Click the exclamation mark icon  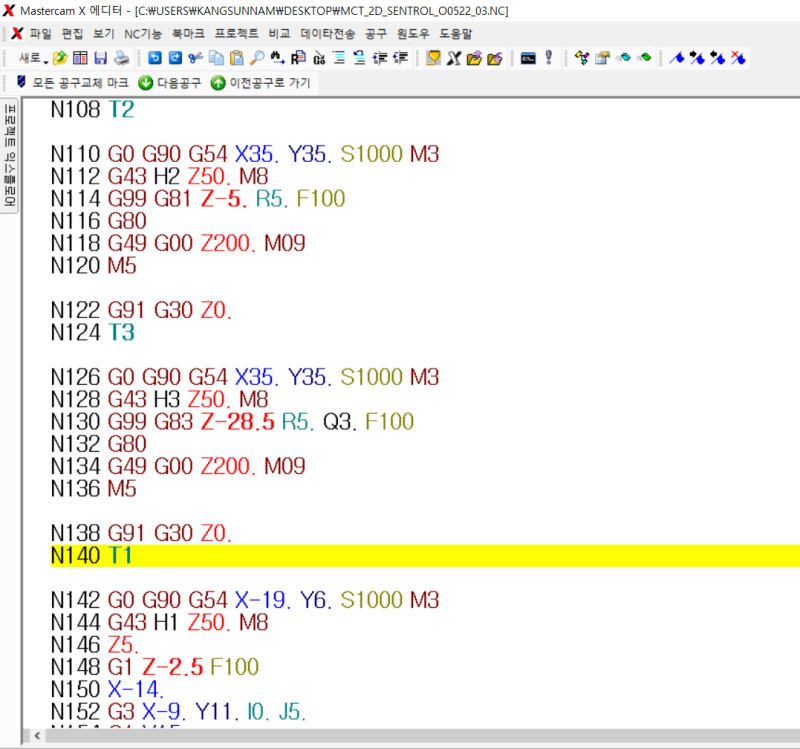(x=548, y=58)
